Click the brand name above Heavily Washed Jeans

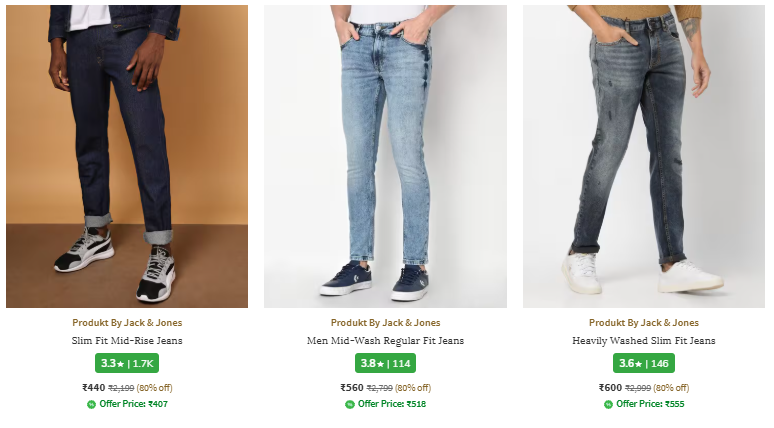tap(643, 323)
